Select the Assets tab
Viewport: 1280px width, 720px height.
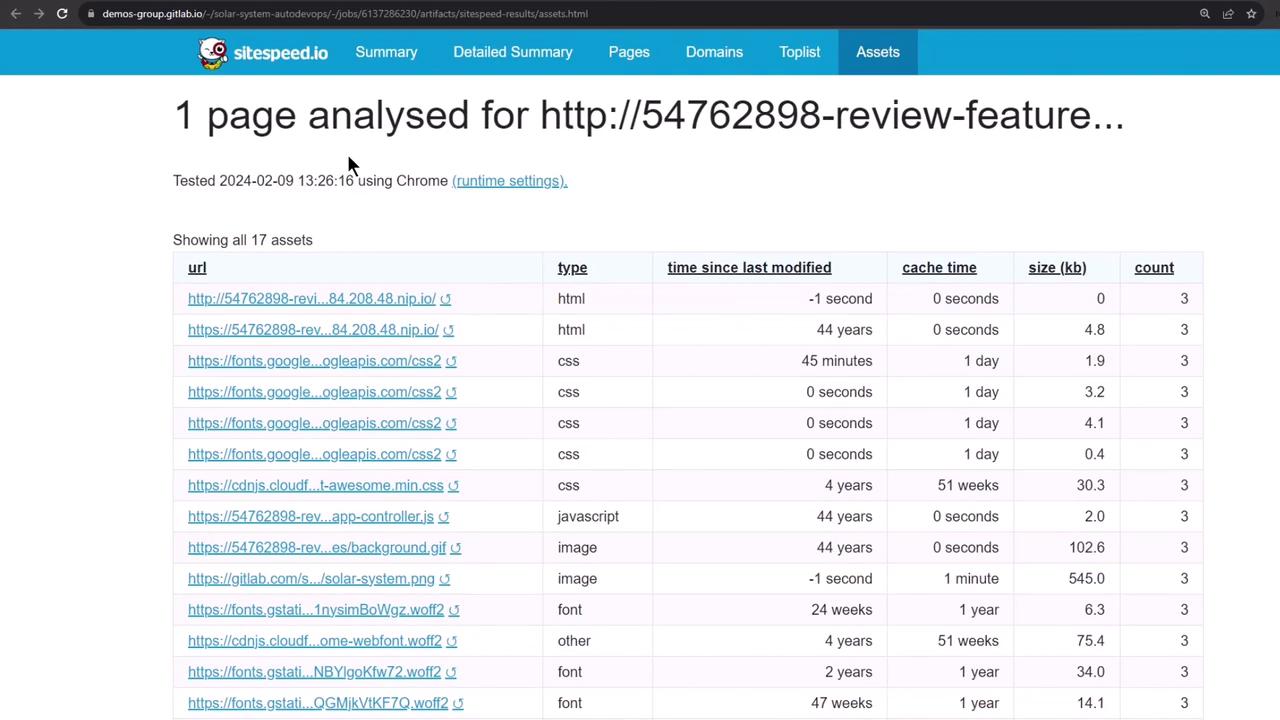[x=878, y=52]
